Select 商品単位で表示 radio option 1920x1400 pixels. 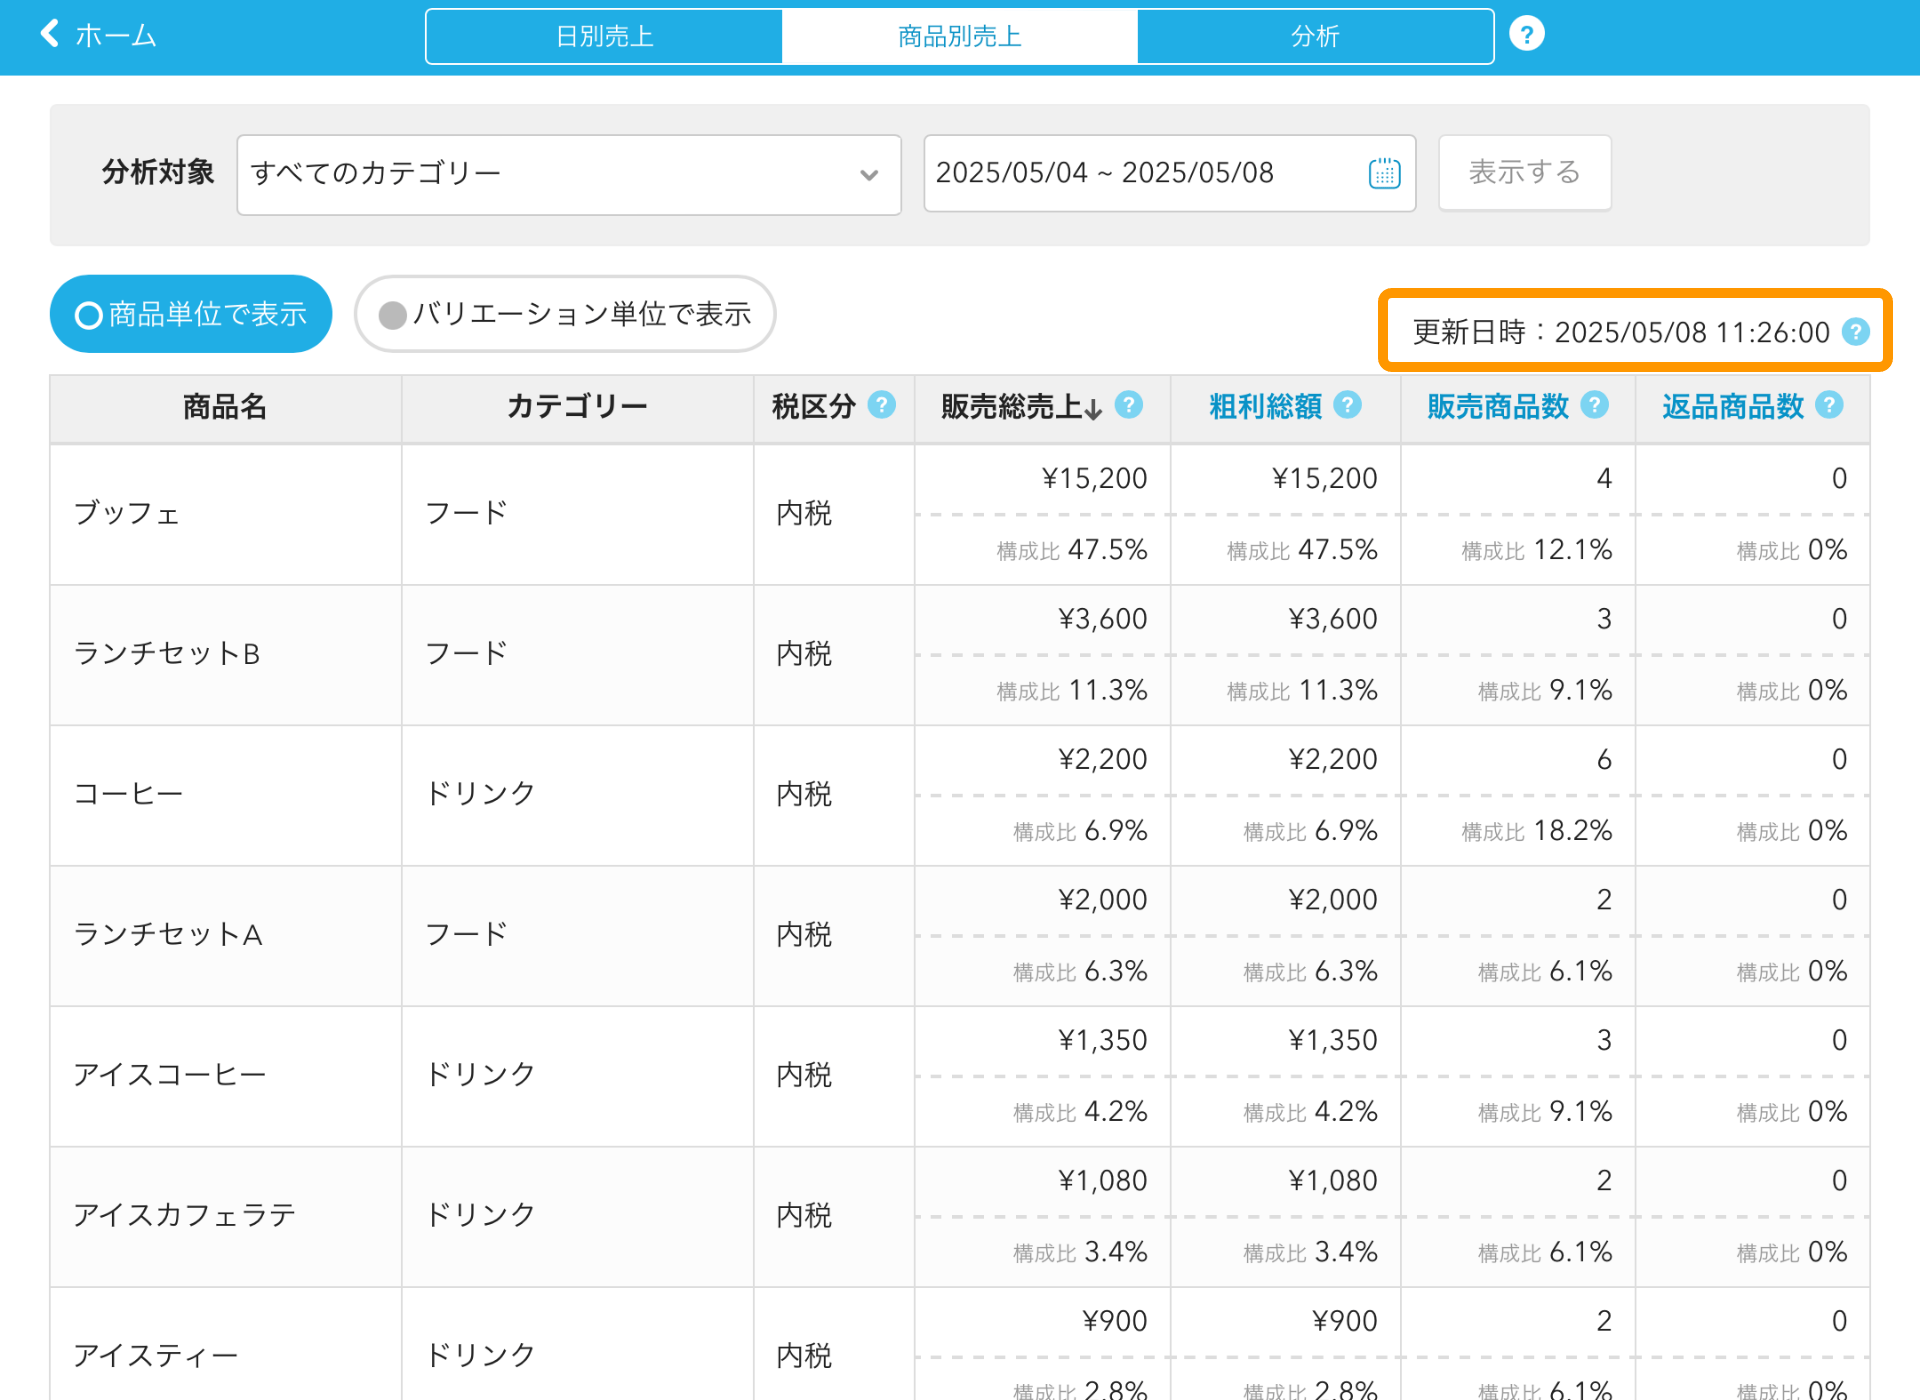point(191,314)
